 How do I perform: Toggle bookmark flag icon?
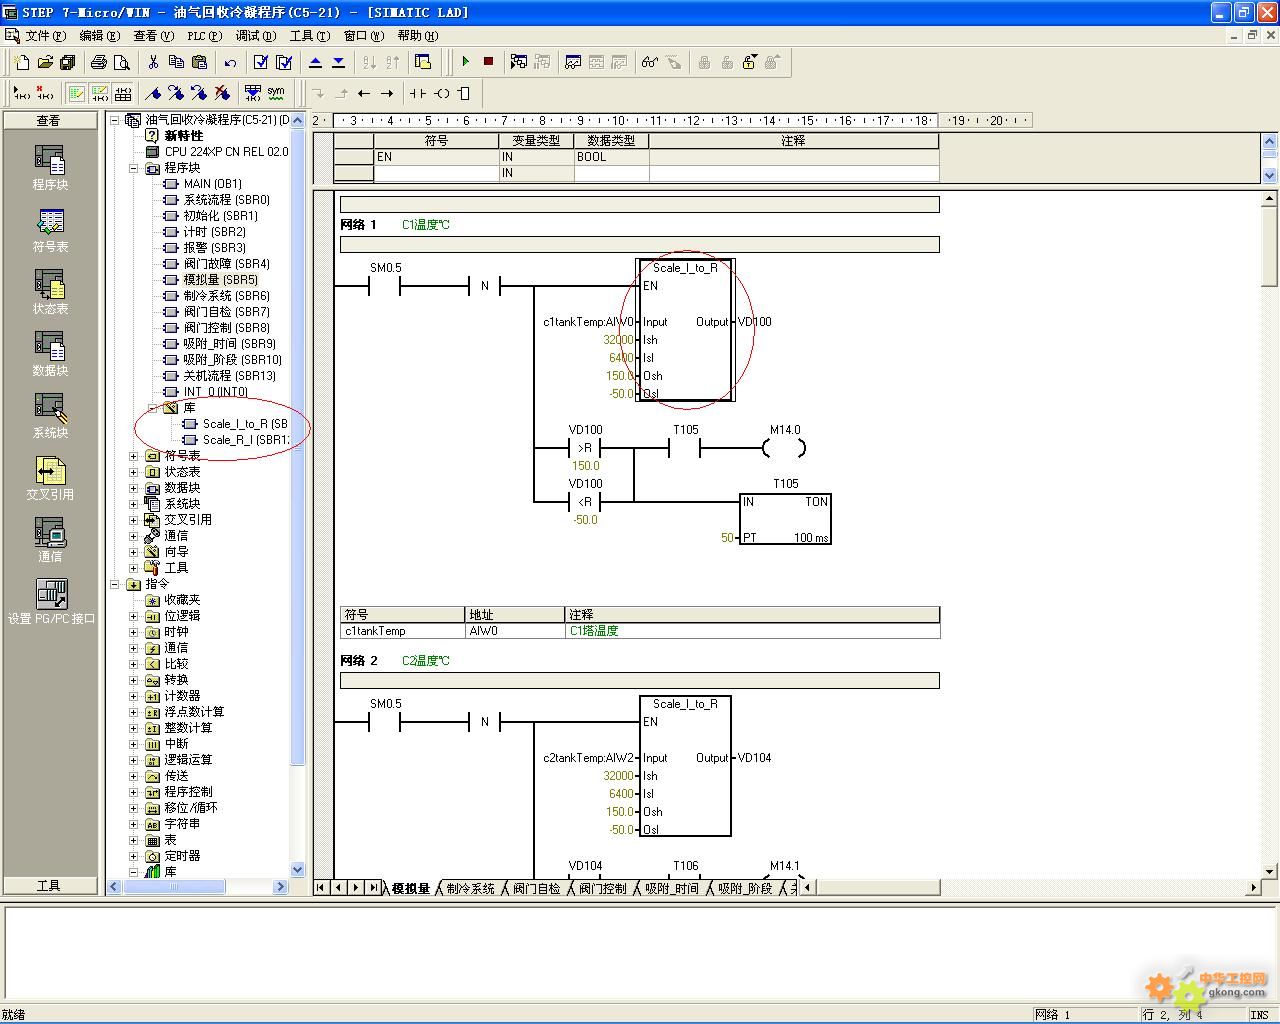(x=153, y=93)
